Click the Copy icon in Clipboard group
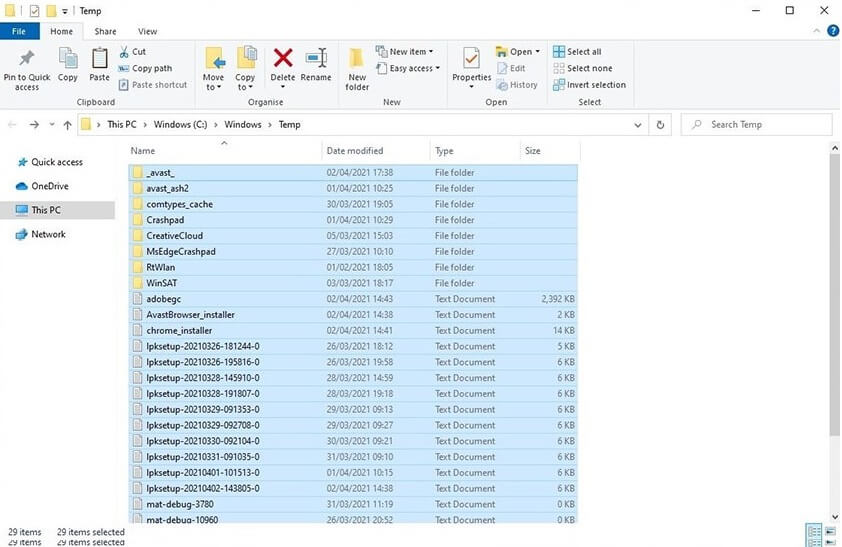842x547 pixels. (68, 60)
